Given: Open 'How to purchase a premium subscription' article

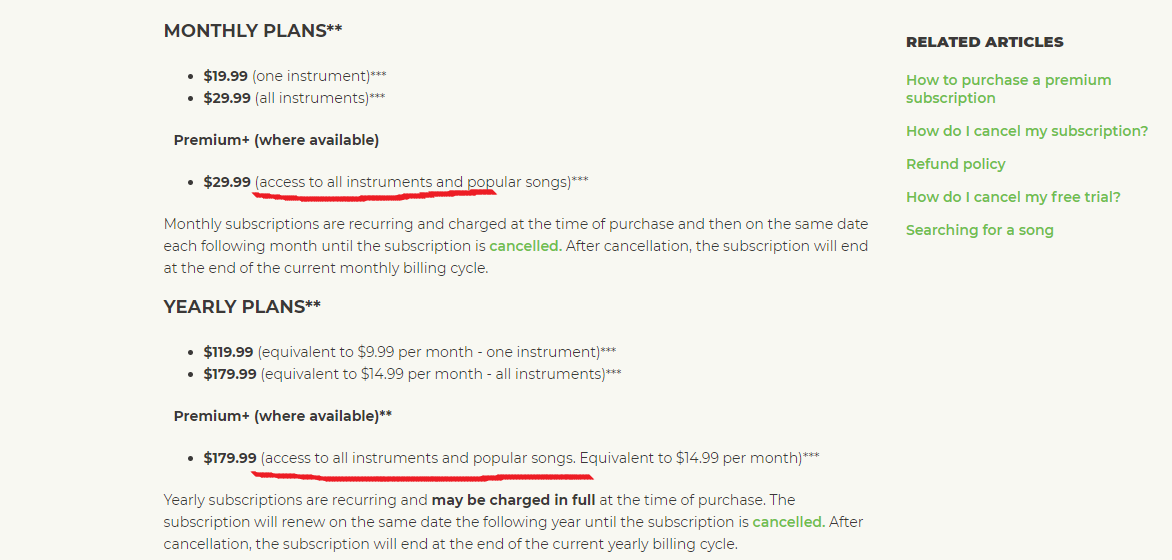Looking at the screenshot, I should click(x=1008, y=89).
